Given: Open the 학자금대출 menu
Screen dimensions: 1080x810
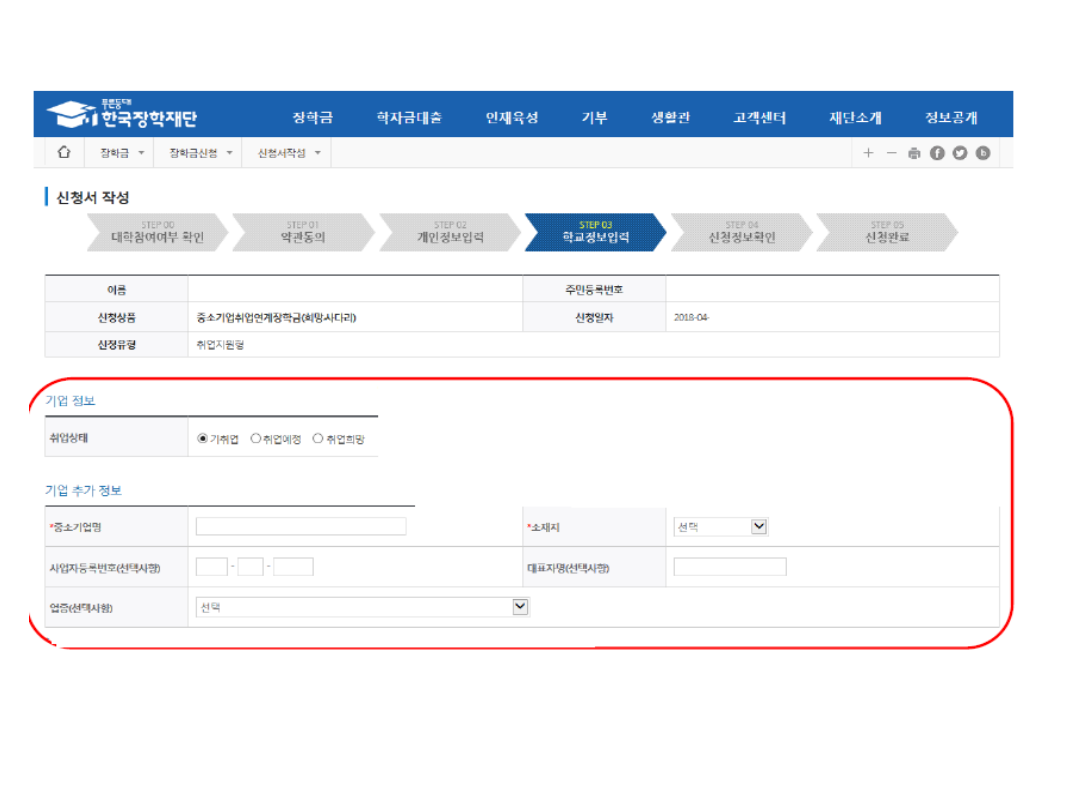Looking at the screenshot, I should tap(409, 118).
